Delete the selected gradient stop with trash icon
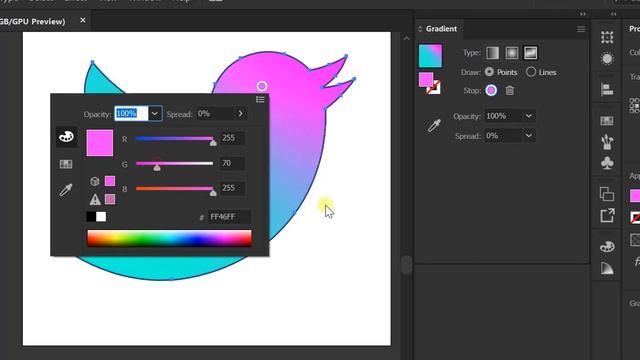Screen dimensions: 640x360 pyautogui.click(x=510, y=91)
